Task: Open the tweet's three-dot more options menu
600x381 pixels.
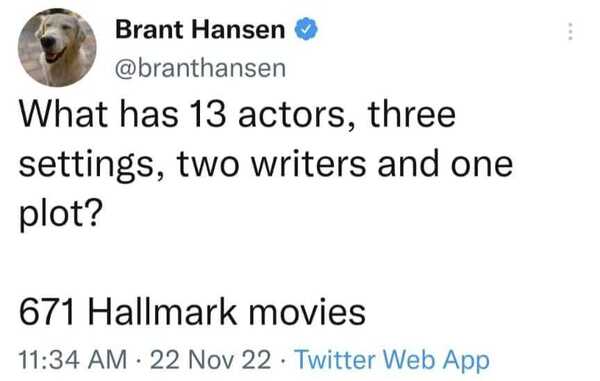Action: coord(570,31)
